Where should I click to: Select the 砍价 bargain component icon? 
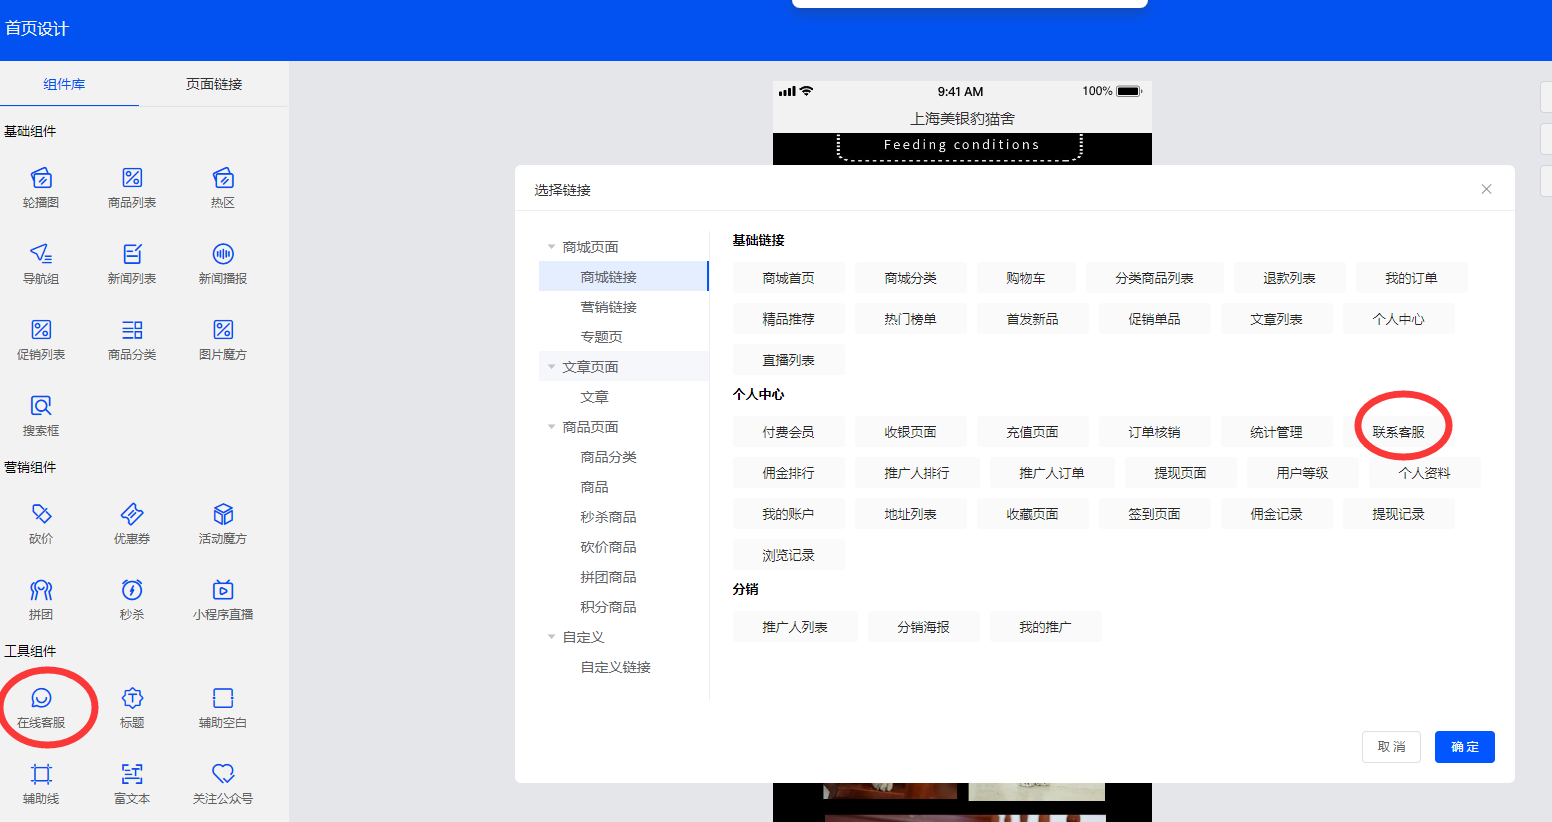point(41,514)
